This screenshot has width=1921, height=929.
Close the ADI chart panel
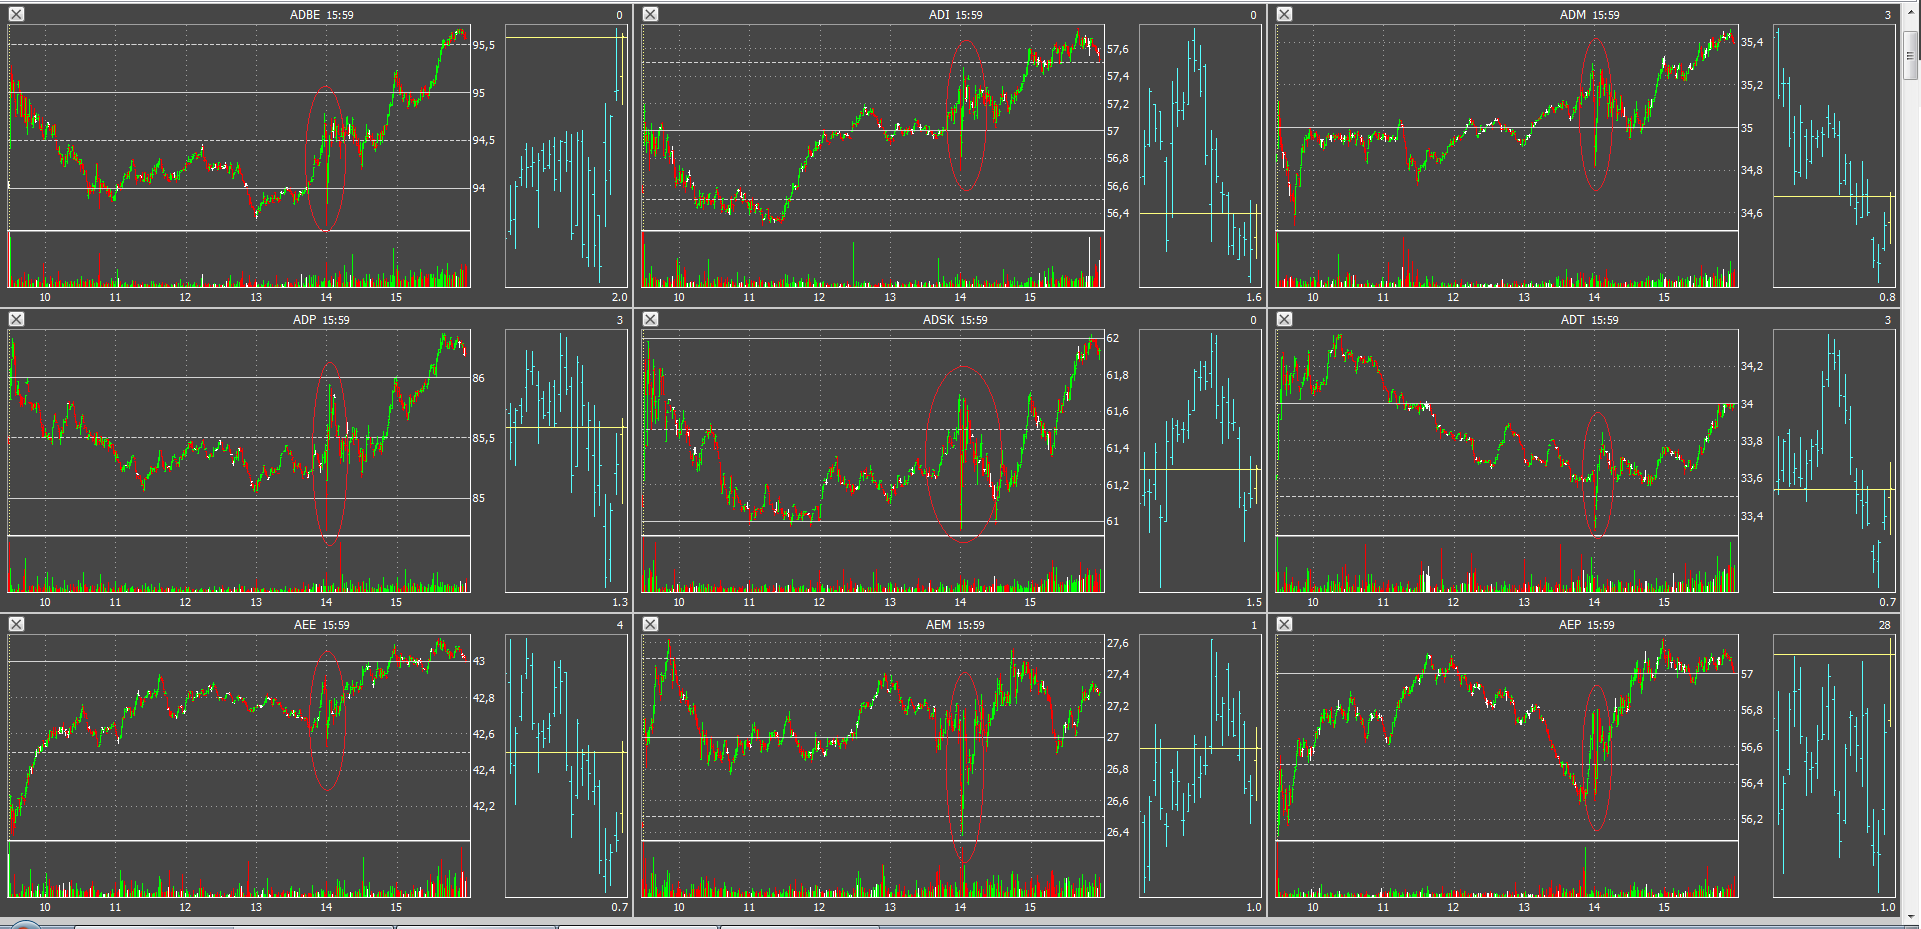[651, 14]
